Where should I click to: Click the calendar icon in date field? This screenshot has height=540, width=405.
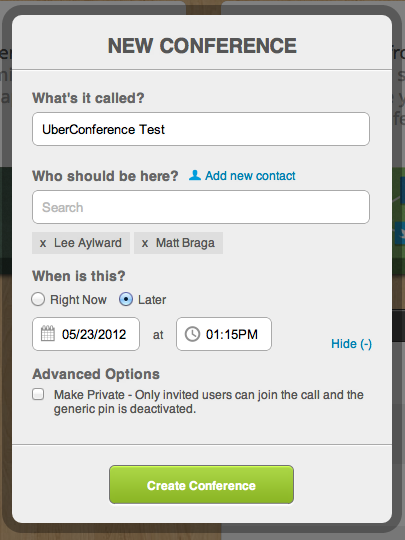pos(48,334)
